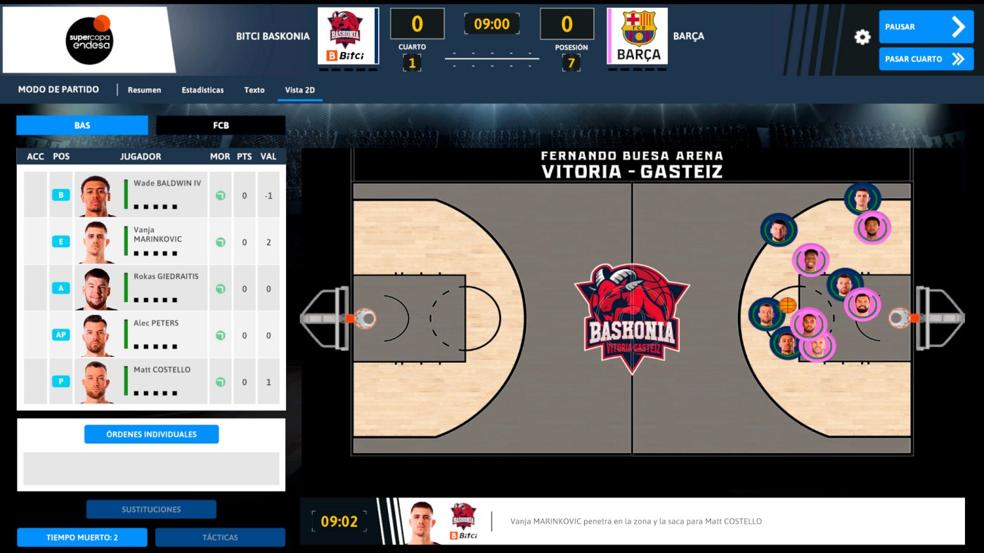The width and height of the screenshot is (984, 553).
Task: Select Vanja Marinkovic's E position badge
Action: 61,242
